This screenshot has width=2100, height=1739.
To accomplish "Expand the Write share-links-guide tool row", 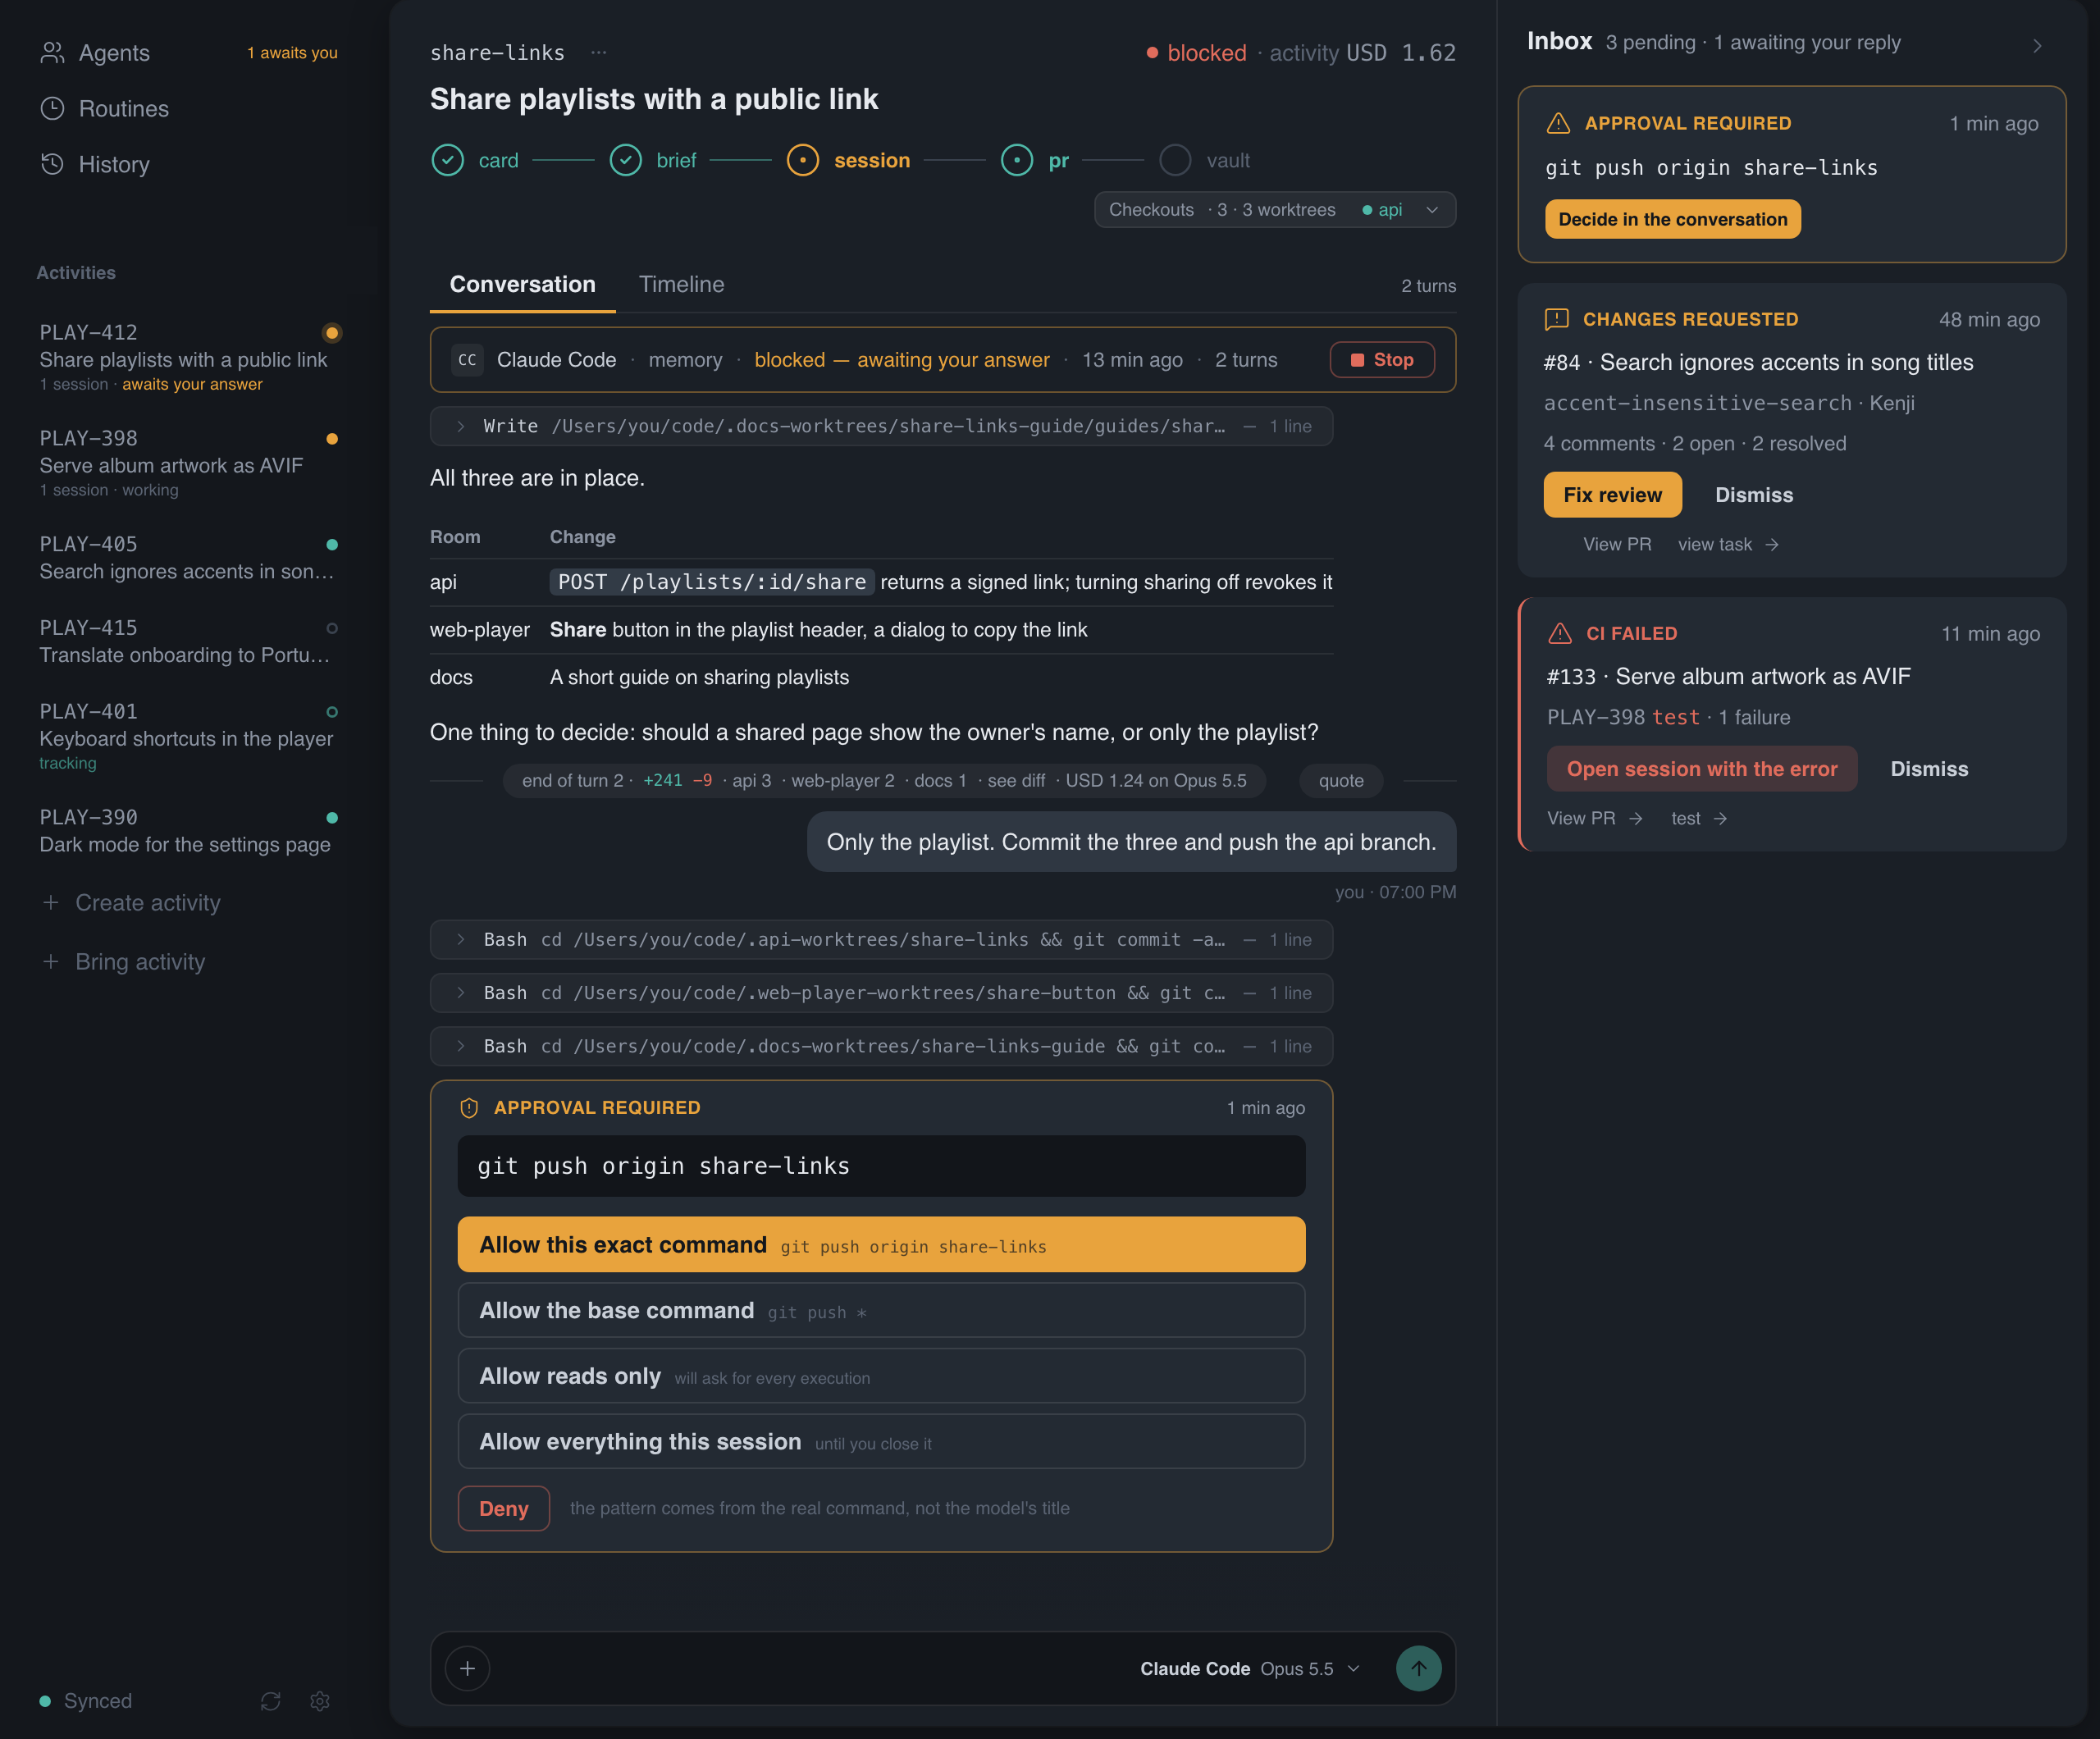I will [881, 426].
